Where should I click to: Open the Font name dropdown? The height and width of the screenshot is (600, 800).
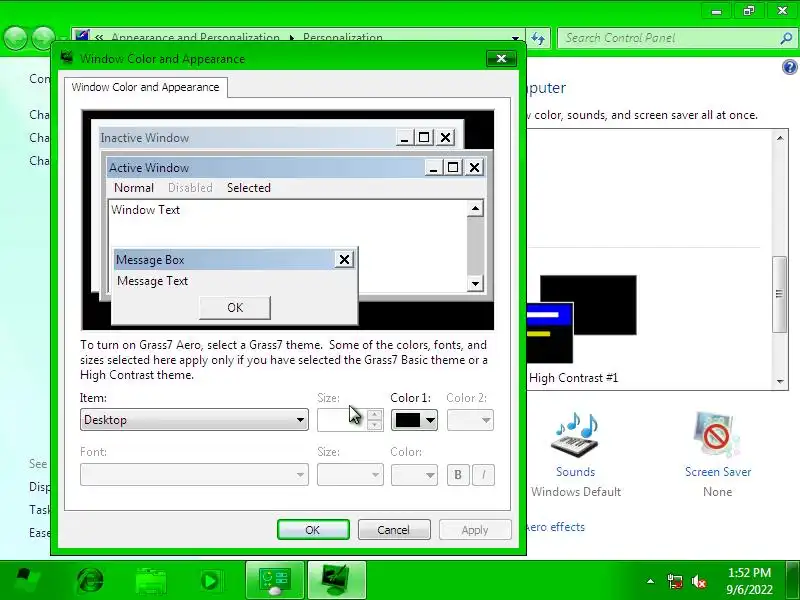(194, 475)
